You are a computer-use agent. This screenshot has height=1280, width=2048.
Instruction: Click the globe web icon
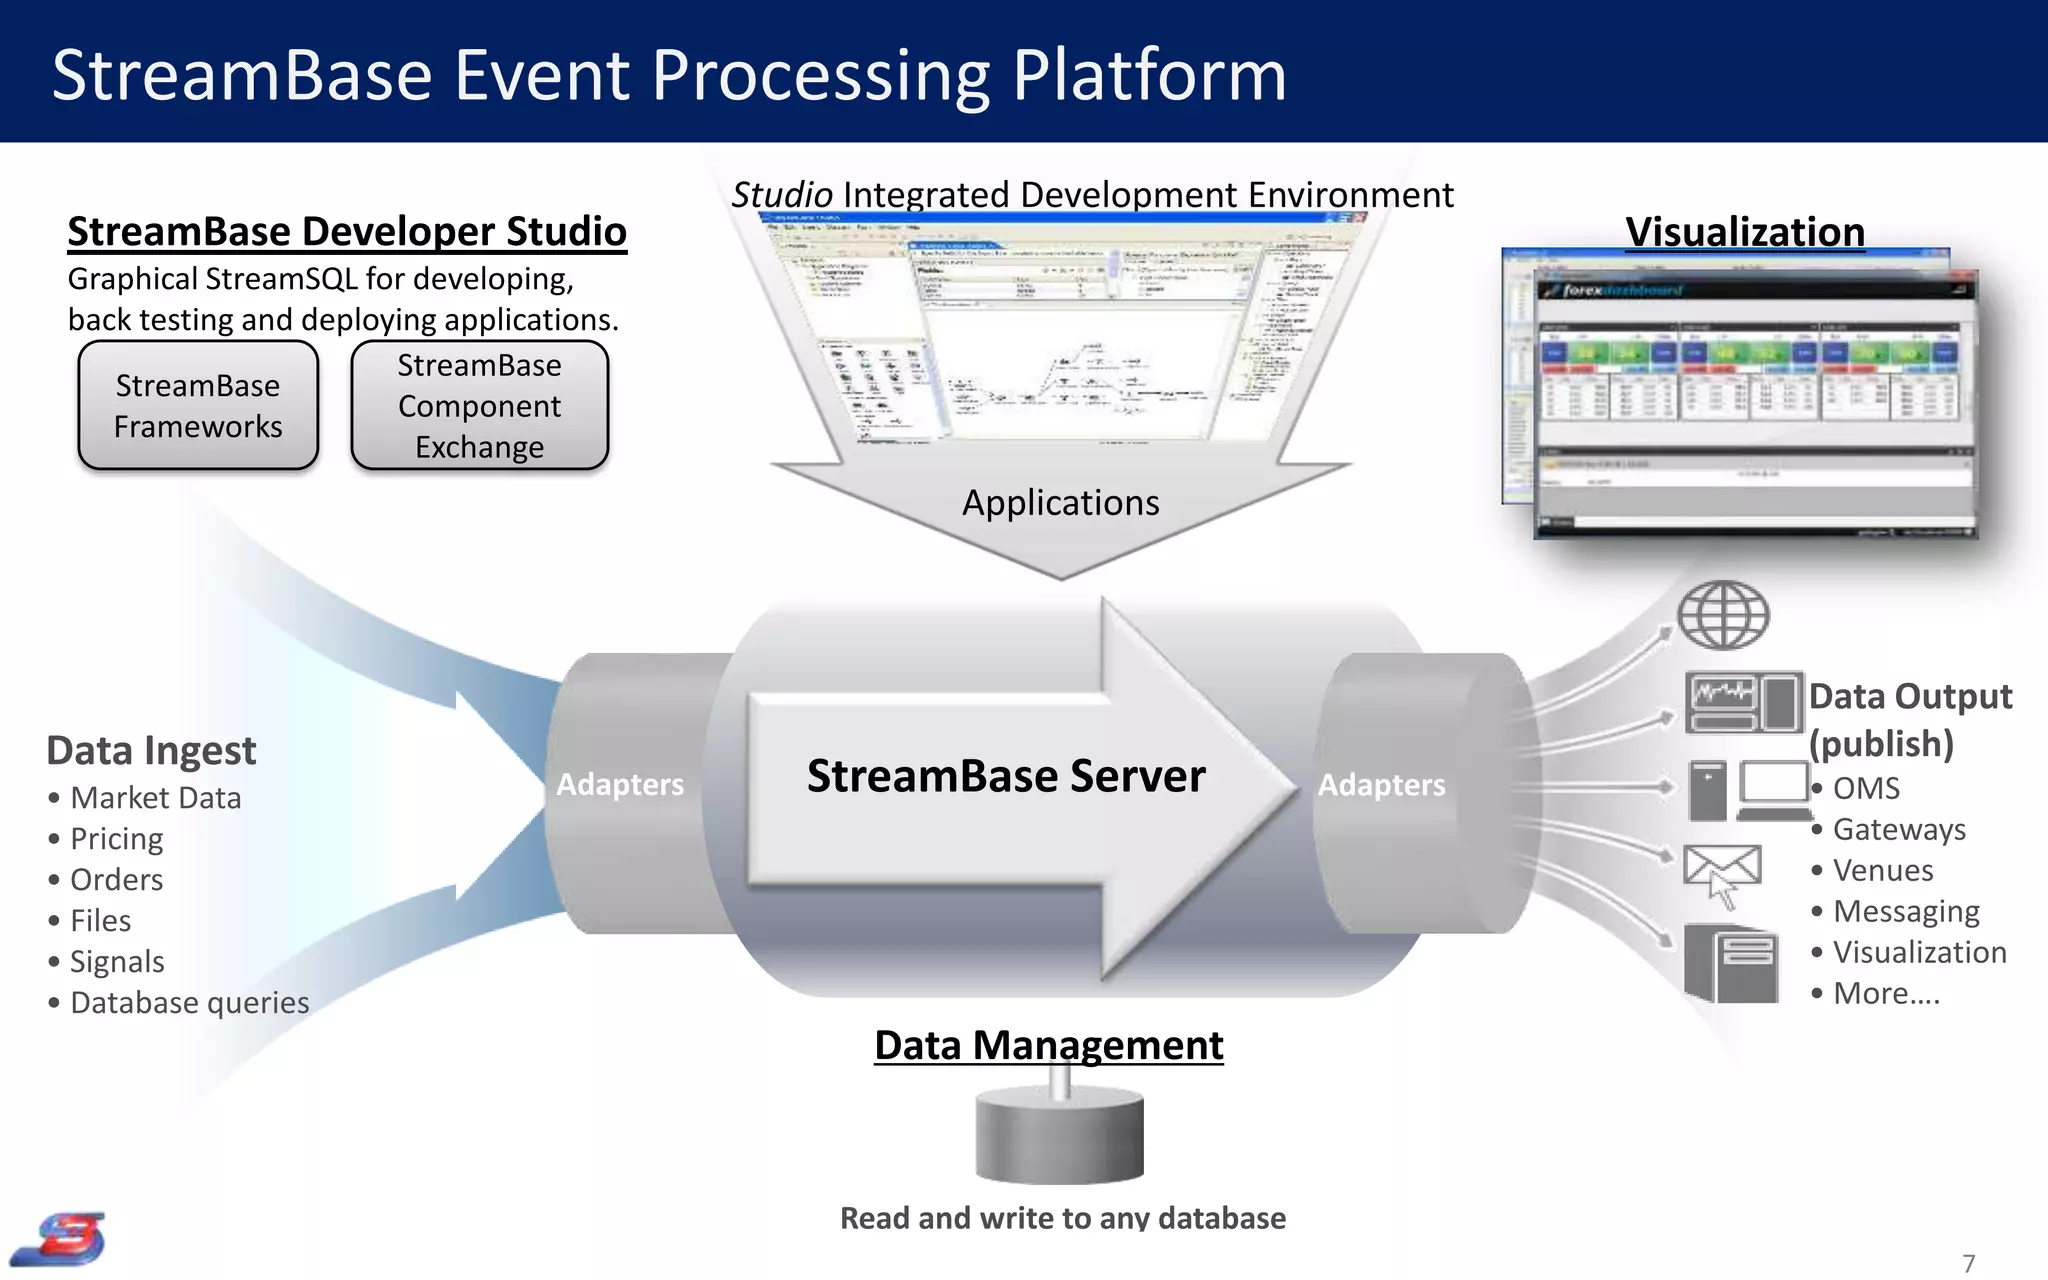point(1723,616)
